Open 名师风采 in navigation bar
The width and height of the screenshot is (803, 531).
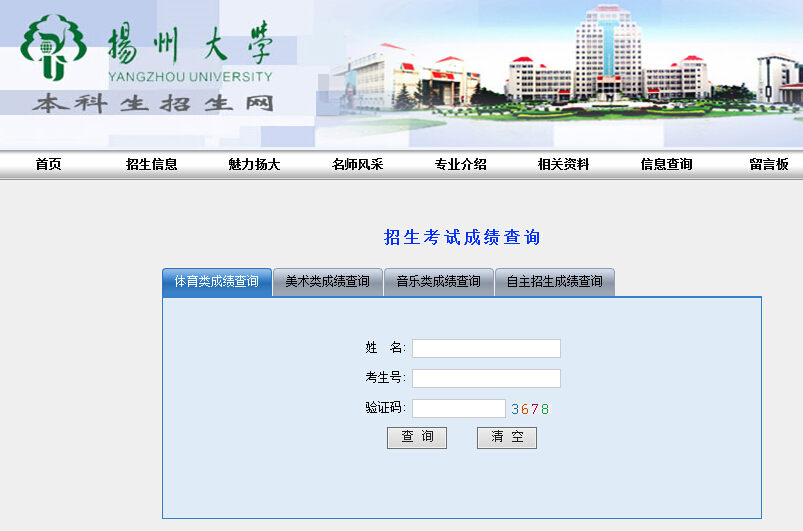click(x=357, y=164)
